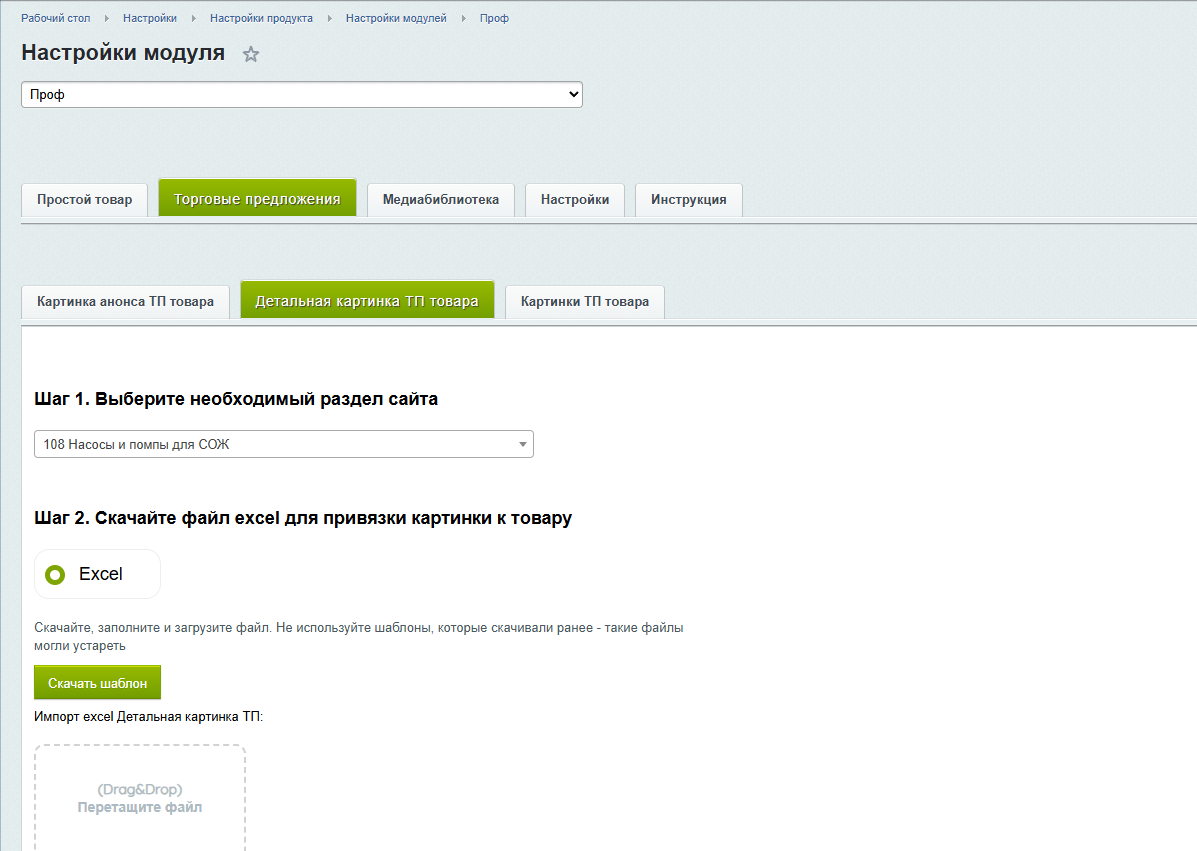The width and height of the screenshot is (1197, 851).
Task: Click the Скачать шаблон button
Action: tap(97, 683)
